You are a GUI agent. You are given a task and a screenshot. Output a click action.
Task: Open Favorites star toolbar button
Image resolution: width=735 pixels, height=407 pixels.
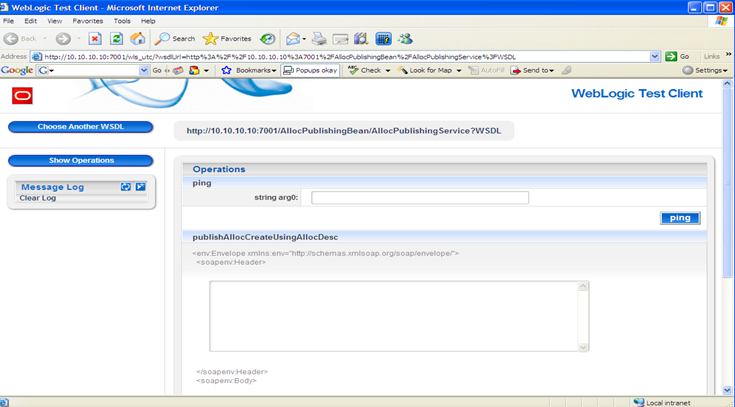(227, 39)
